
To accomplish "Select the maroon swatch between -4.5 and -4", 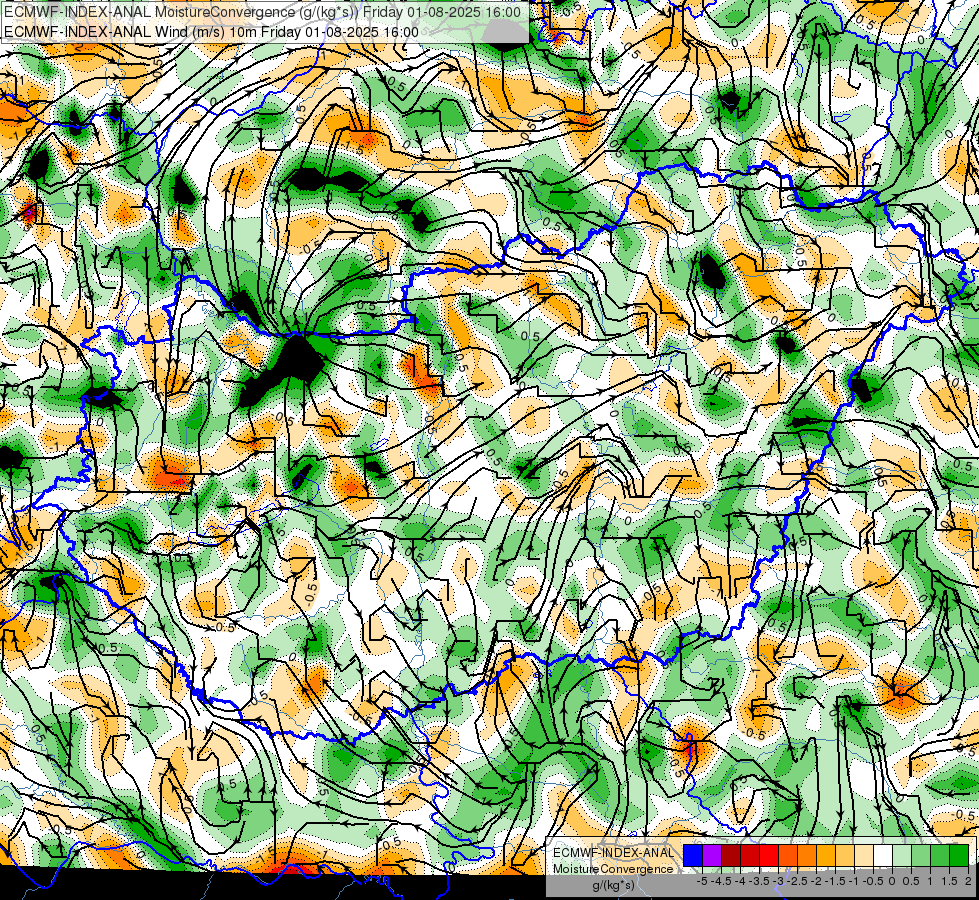I will point(731,855).
